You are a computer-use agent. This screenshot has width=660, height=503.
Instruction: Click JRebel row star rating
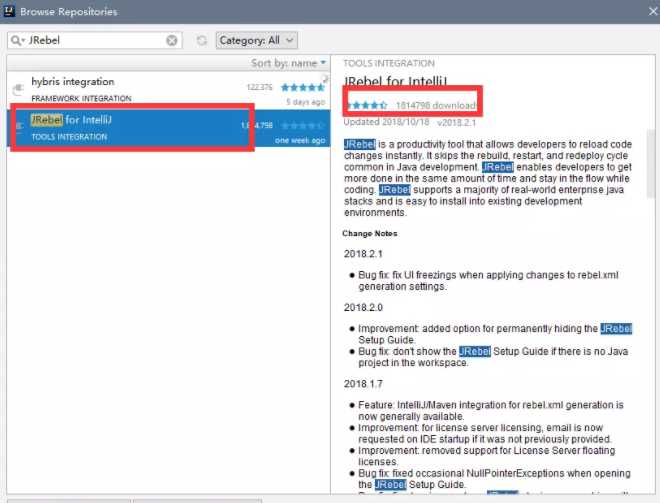pyautogui.click(x=303, y=125)
